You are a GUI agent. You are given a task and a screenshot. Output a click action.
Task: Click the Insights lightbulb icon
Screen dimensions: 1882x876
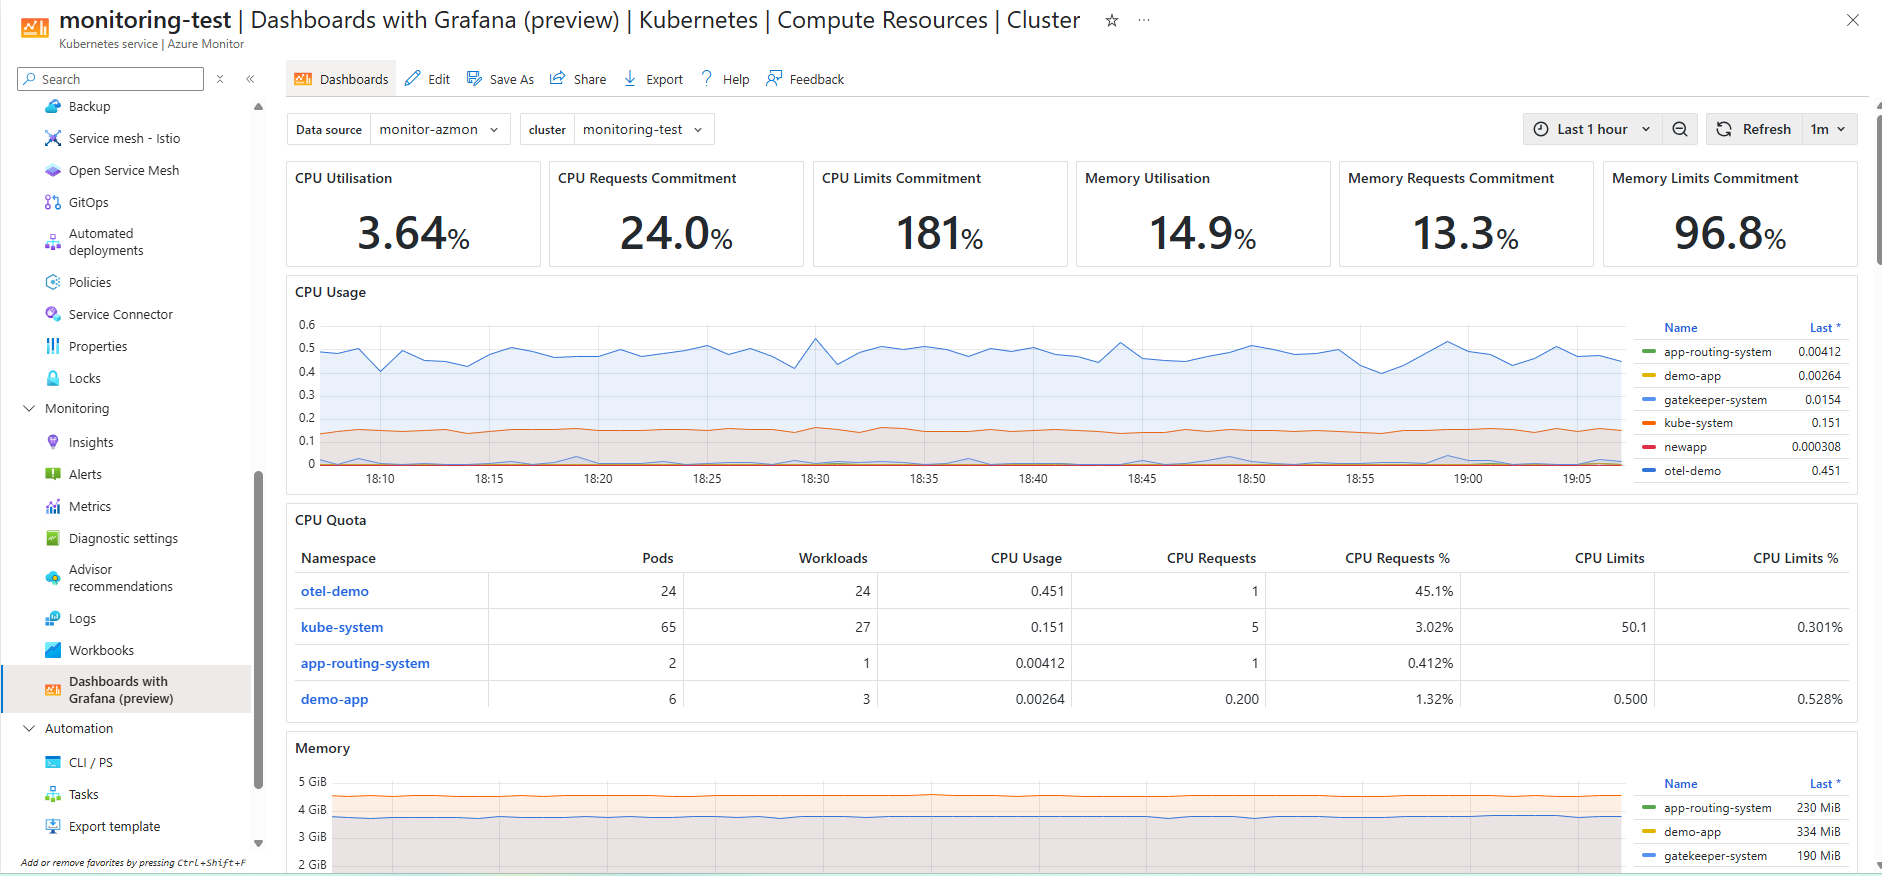click(x=53, y=443)
